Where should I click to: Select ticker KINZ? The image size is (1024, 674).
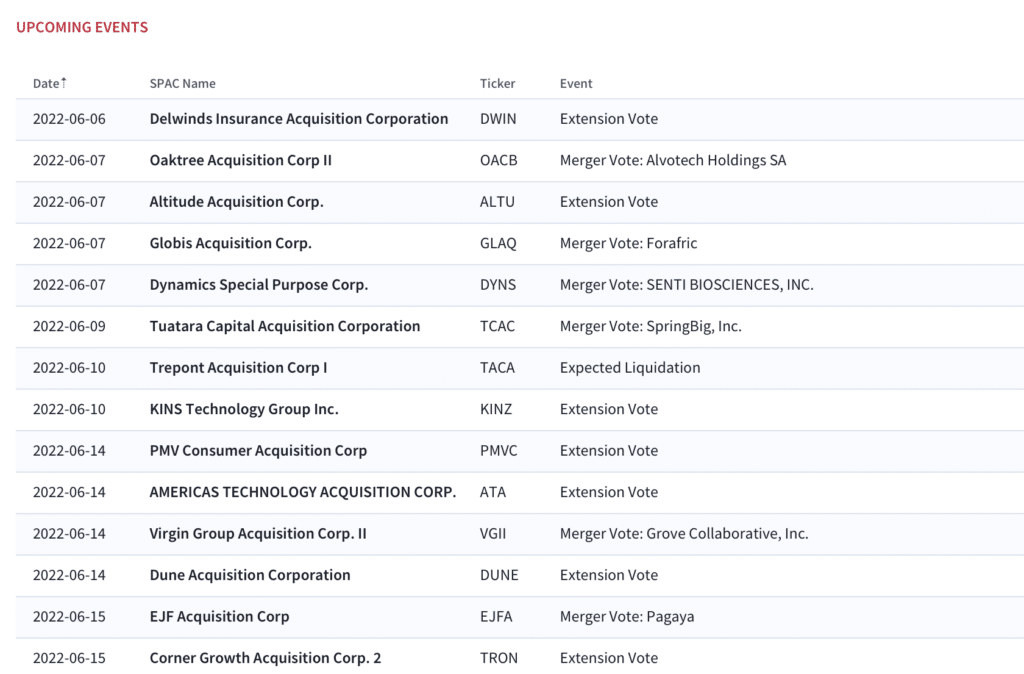point(496,409)
